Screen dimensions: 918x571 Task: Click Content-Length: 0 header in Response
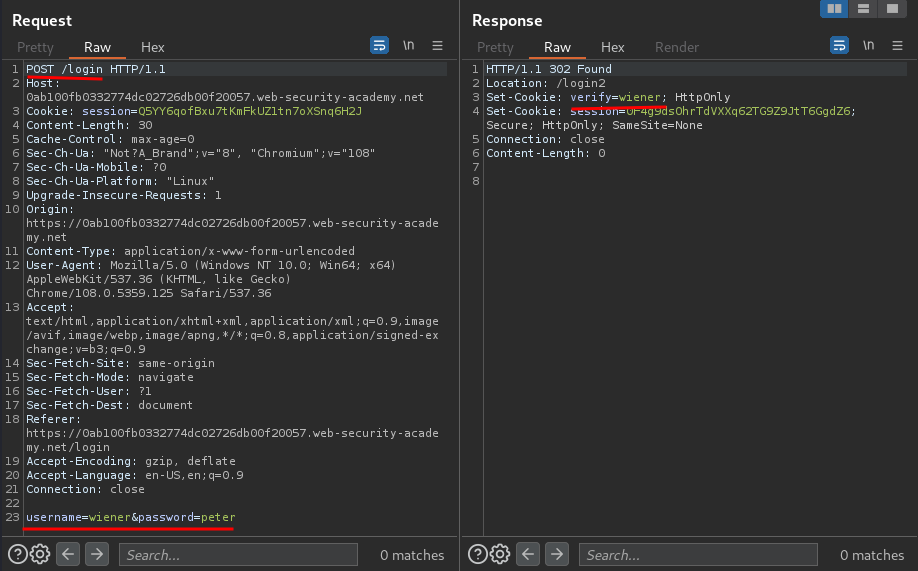click(546, 153)
